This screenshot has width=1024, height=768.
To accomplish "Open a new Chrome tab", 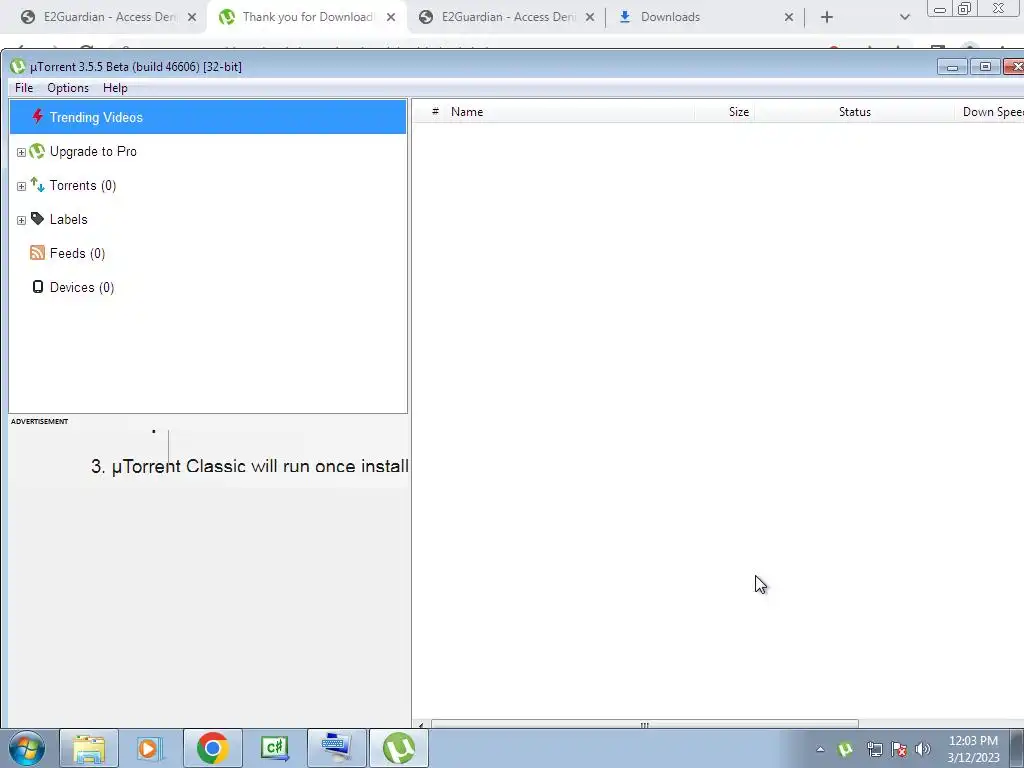I will pos(827,18).
